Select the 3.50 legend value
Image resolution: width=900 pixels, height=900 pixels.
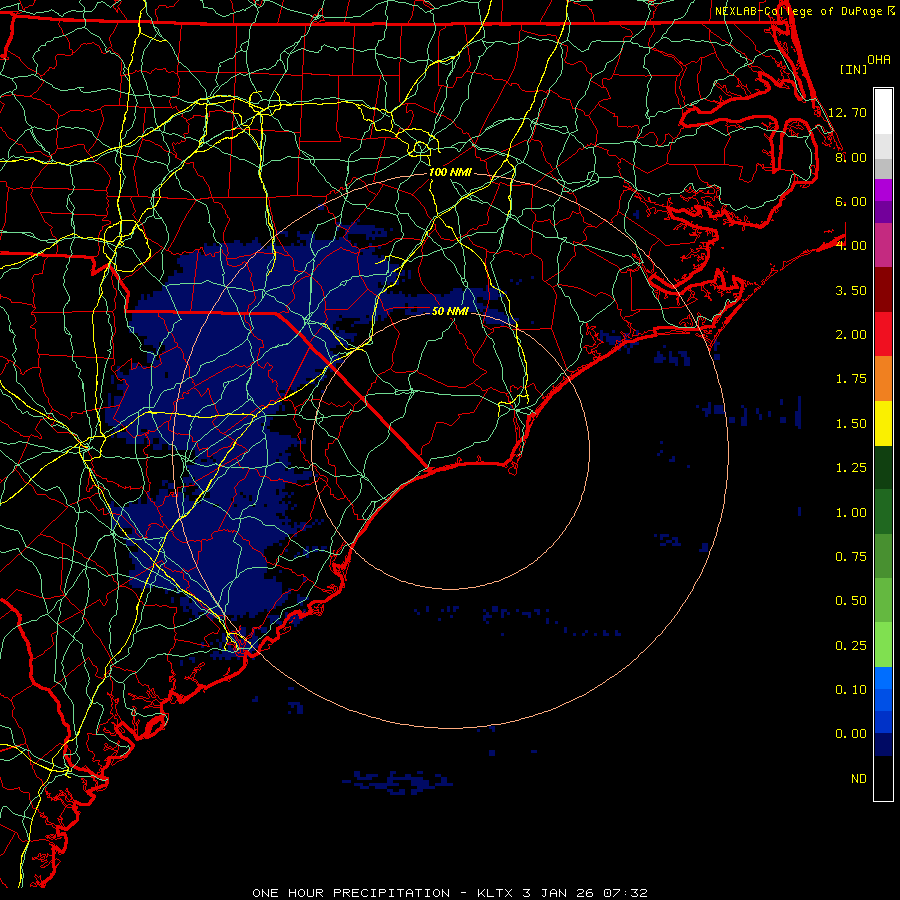(x=851, y=290)
